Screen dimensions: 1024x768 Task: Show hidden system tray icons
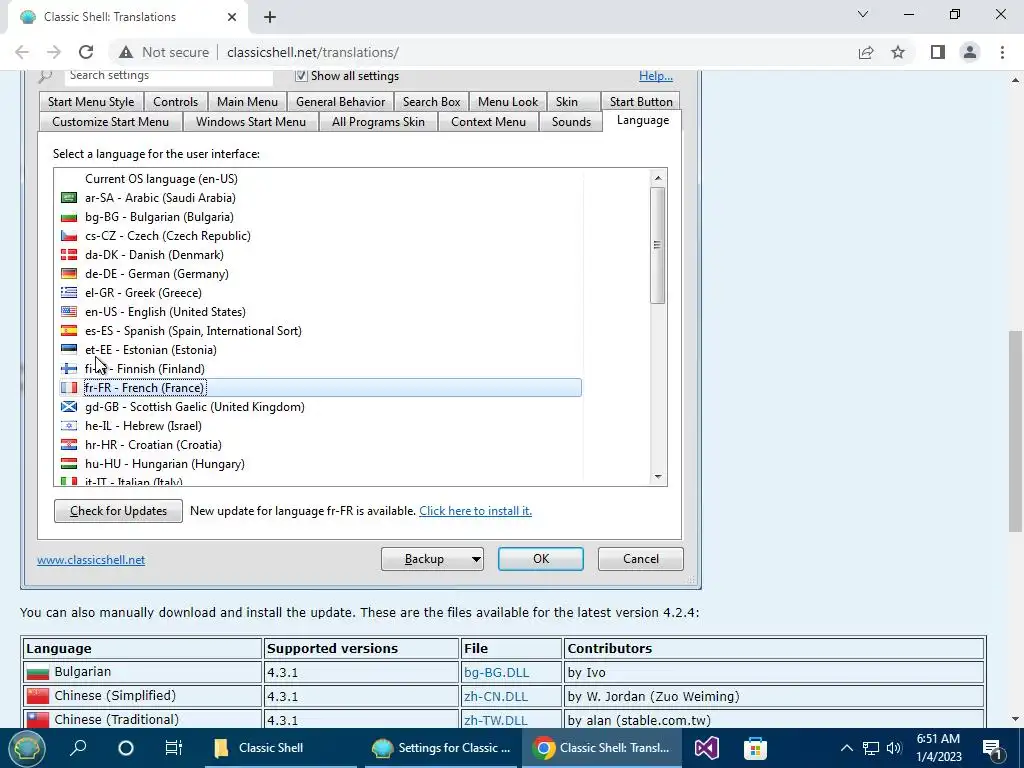[x=846, y=748]
